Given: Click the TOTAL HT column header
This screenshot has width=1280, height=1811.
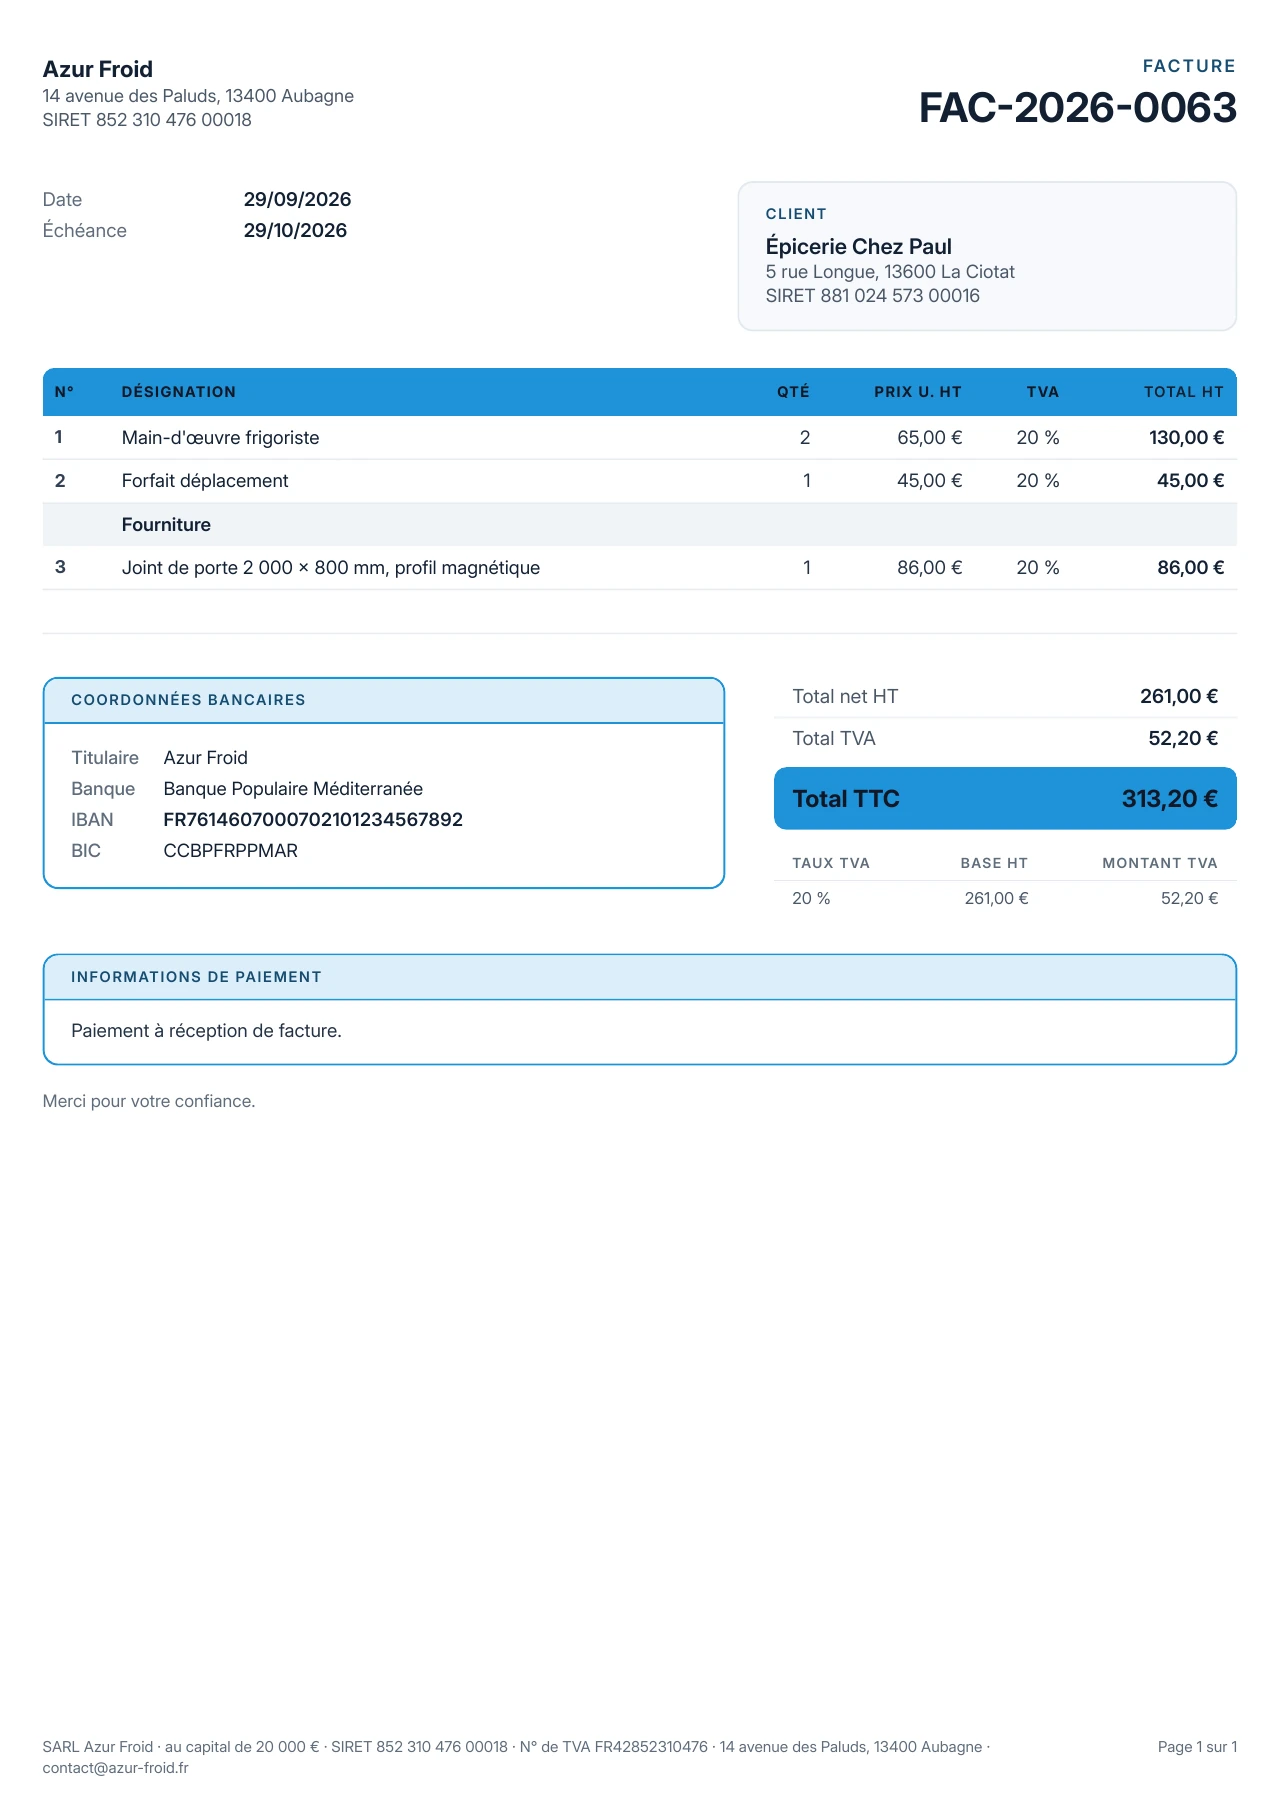Looking at the screenshot, I should tap(1184, 392).
